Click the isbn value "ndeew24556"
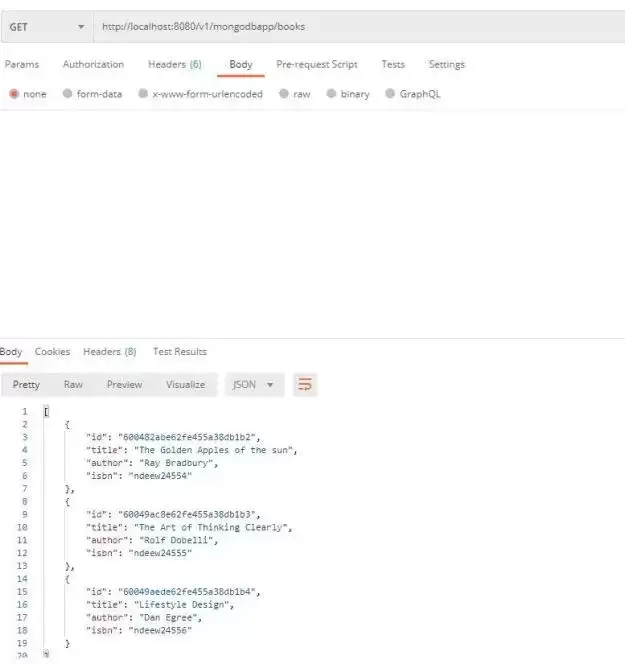 (x=160, y=630)
